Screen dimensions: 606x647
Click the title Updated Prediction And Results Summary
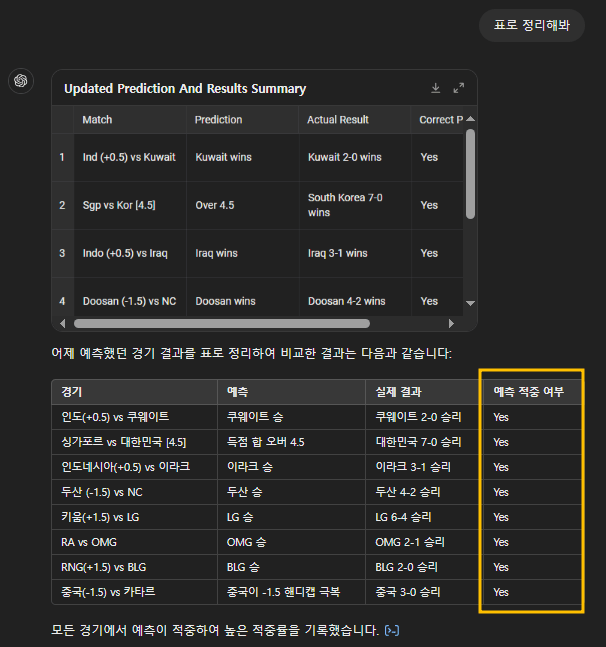[x=185, y=89]
